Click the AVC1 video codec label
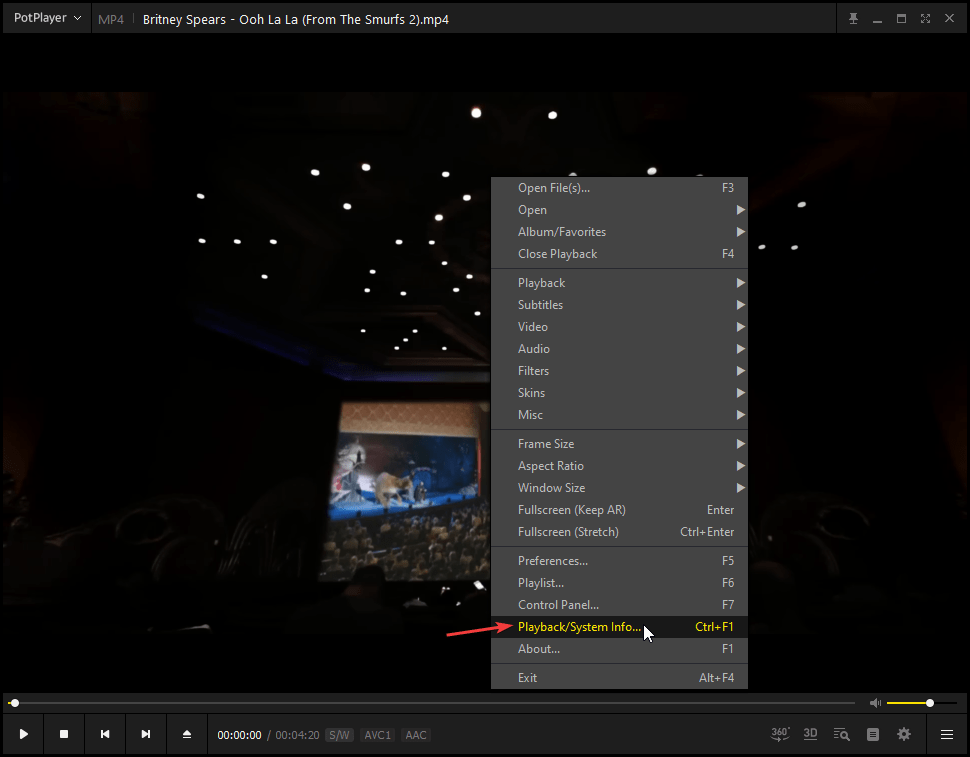Image resolution: width=970 pixels, height=757 pixels. [378, 735]
